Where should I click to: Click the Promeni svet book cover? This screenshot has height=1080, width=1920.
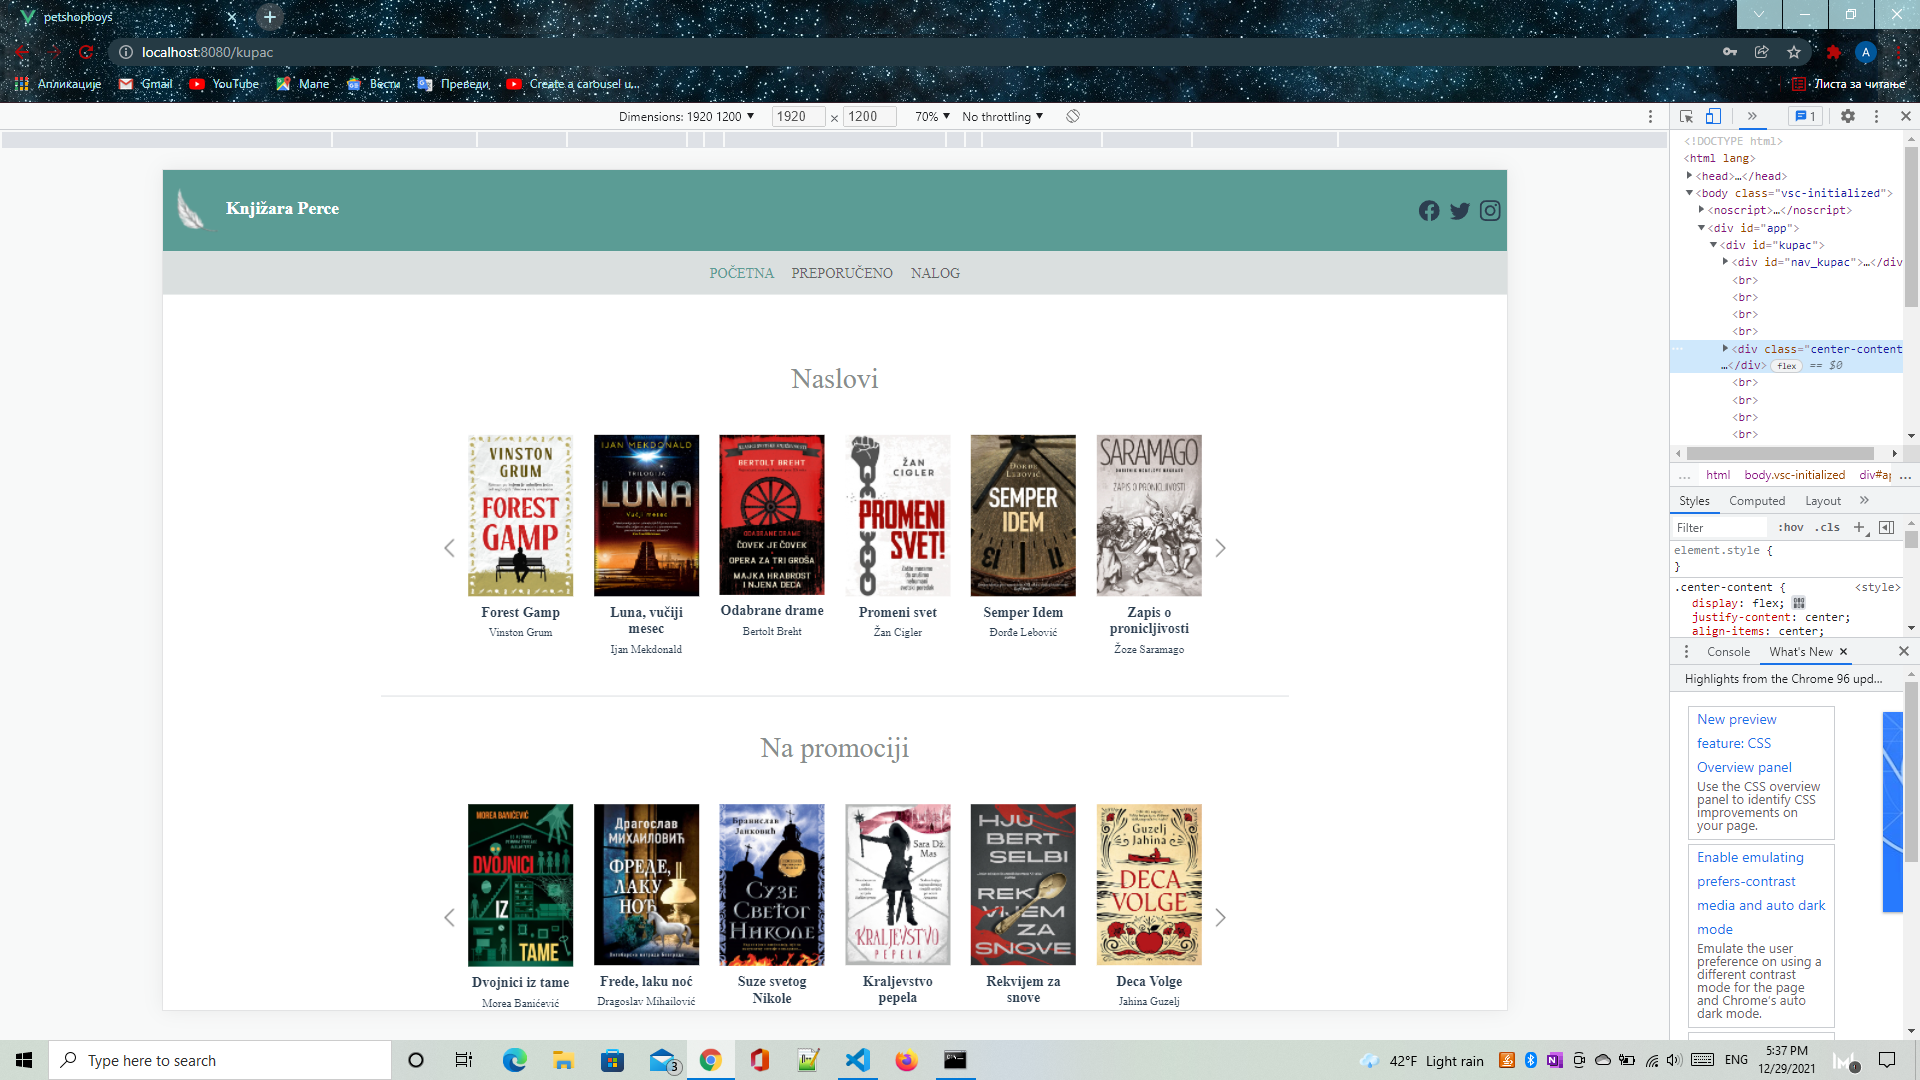(x=898, y=516)
